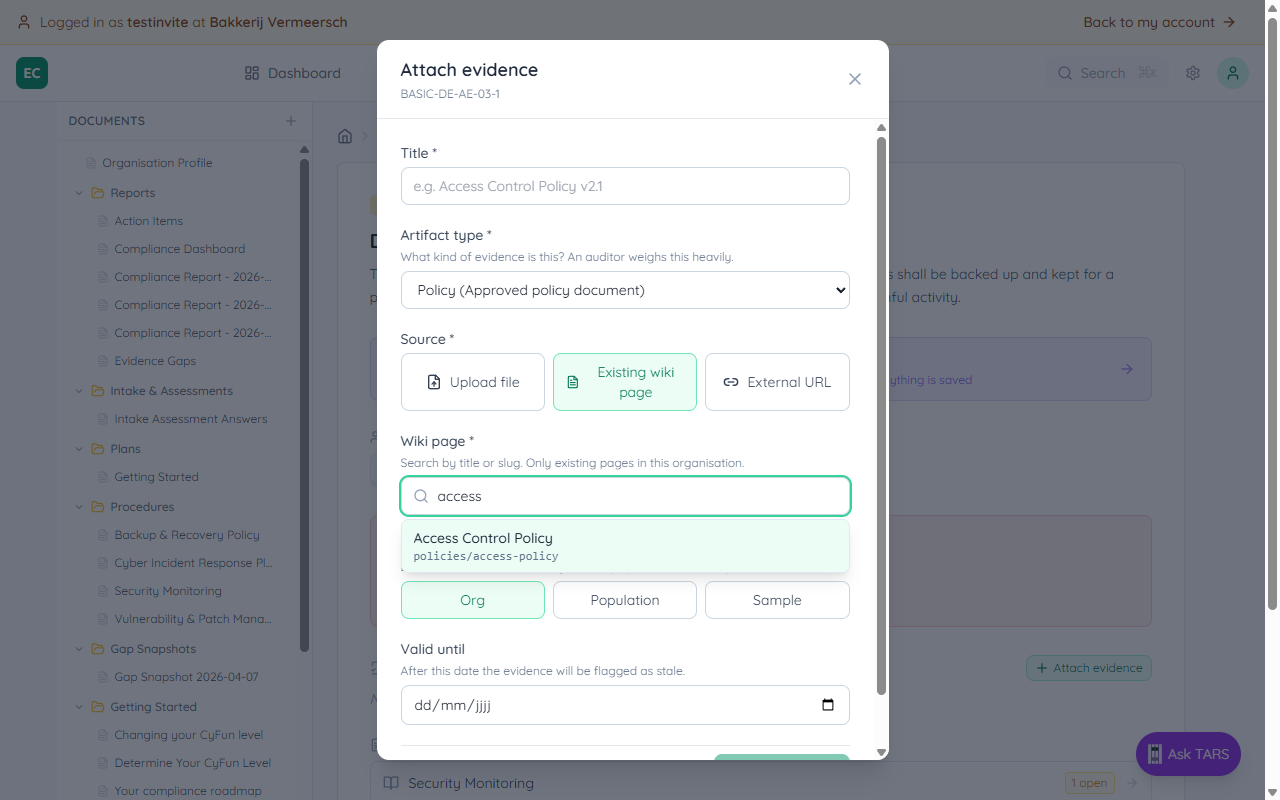Open the settings gear in the top bar
1280x800 pixels.
pos(1192,73)
